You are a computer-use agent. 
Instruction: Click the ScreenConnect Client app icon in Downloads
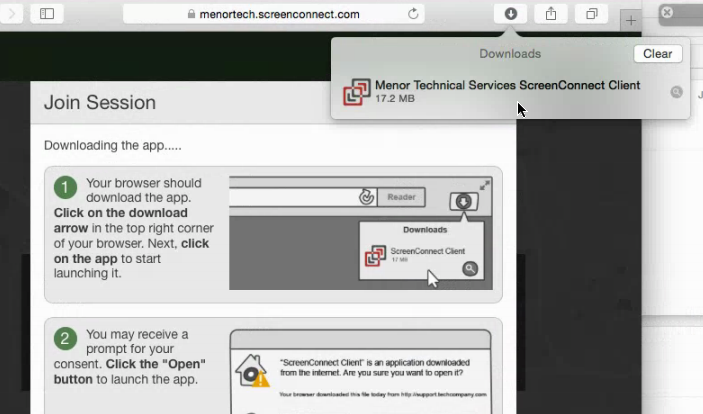[357, 92]
